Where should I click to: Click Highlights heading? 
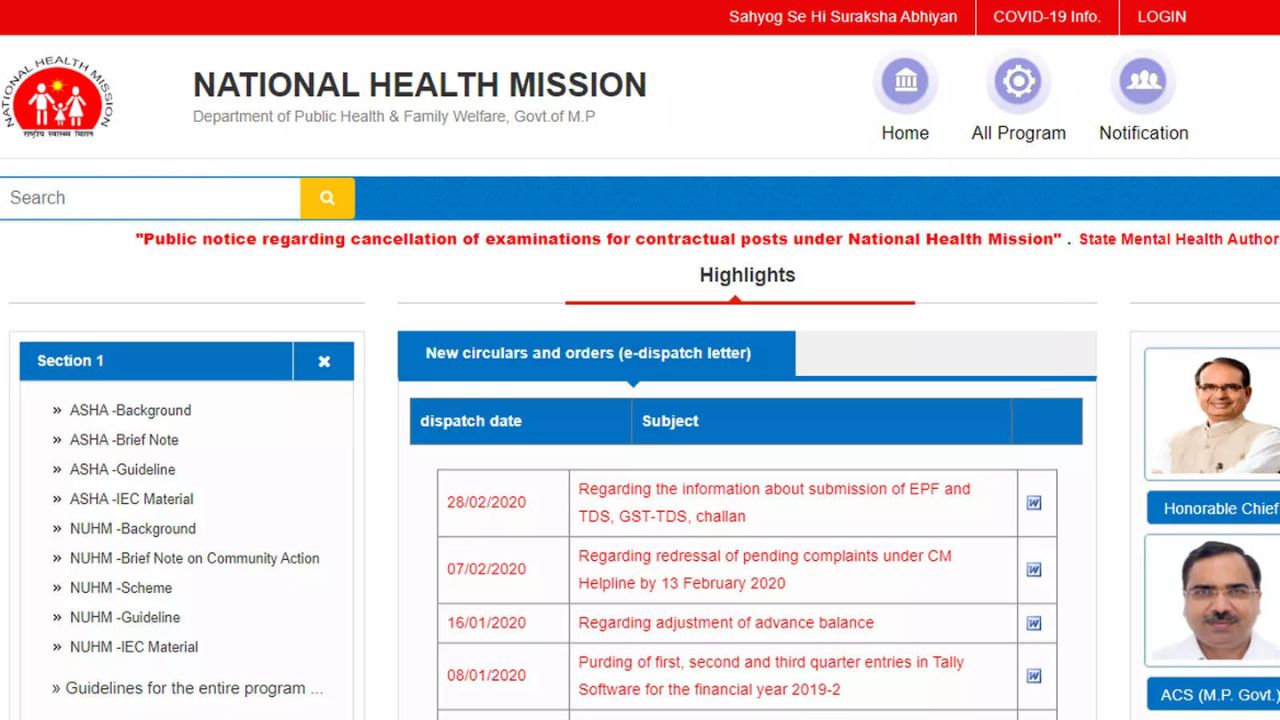pos(747,275)
